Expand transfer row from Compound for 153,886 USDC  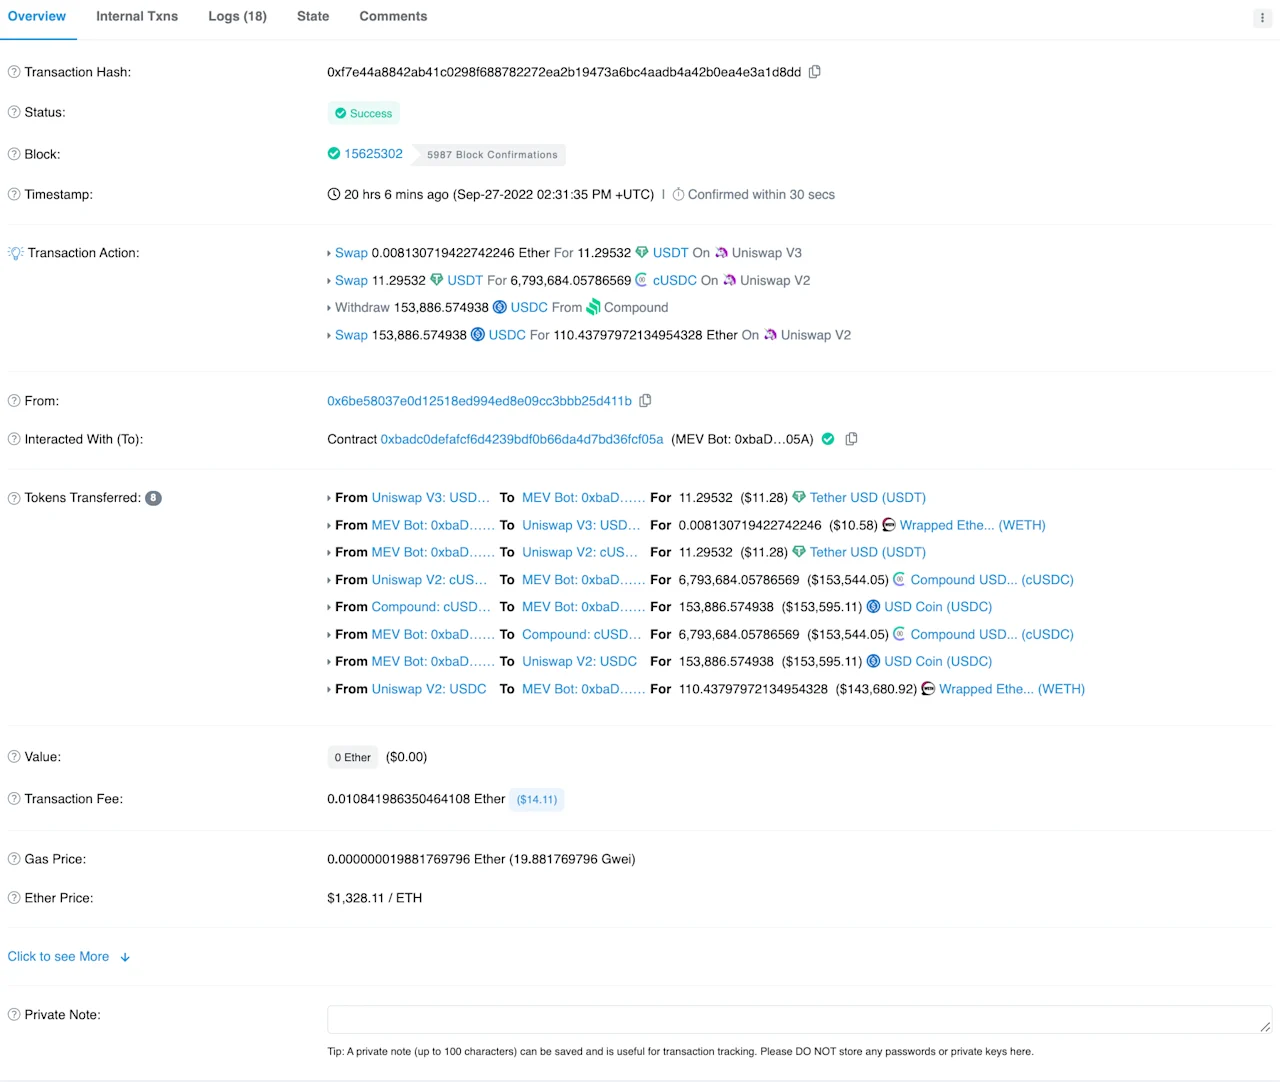[329, 608]
